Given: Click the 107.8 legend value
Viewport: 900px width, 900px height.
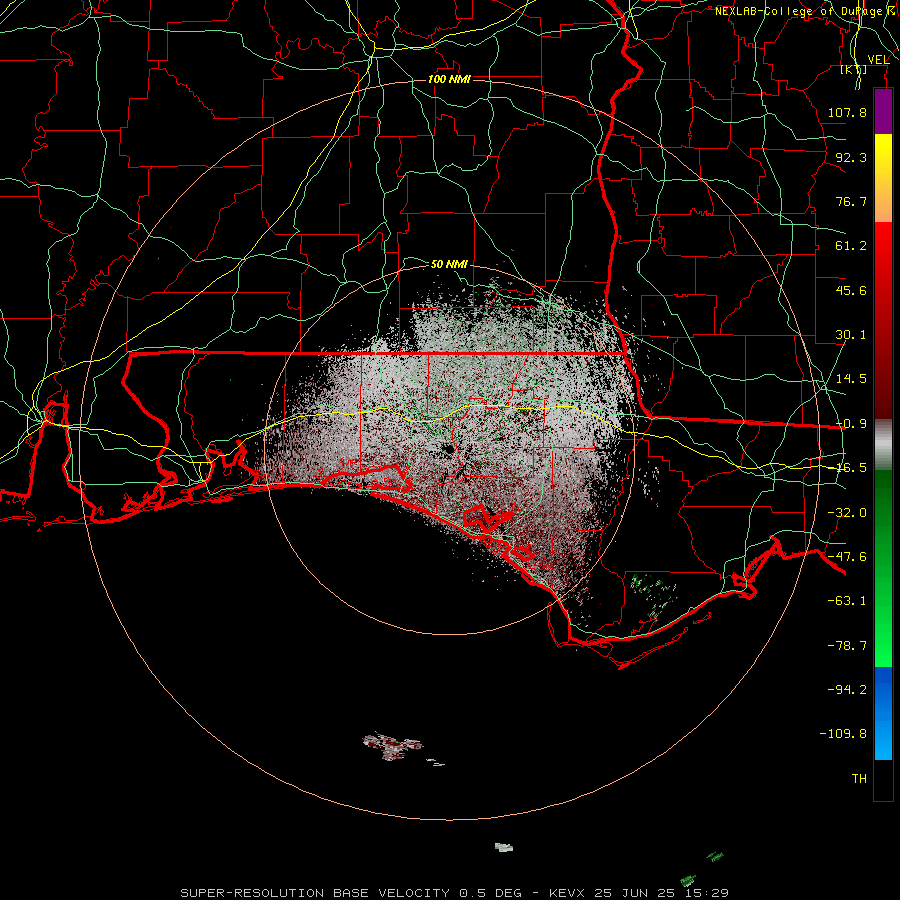Looking at the screenshot, I should 847,112.
